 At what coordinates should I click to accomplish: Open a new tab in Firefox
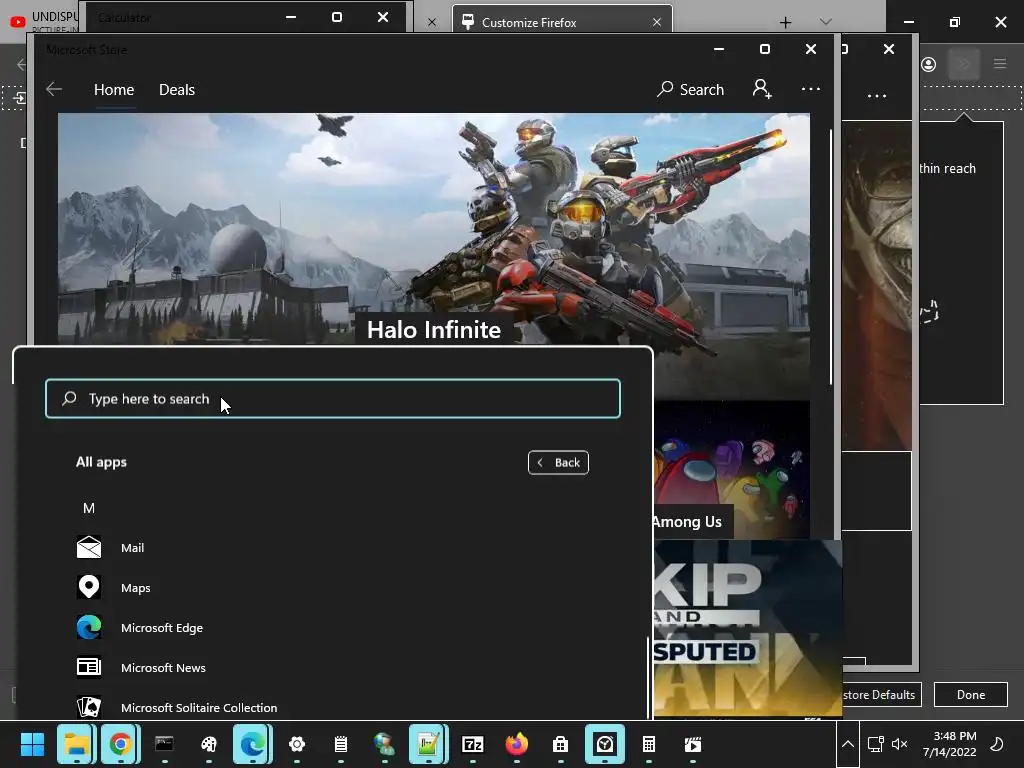click(786, 23)
